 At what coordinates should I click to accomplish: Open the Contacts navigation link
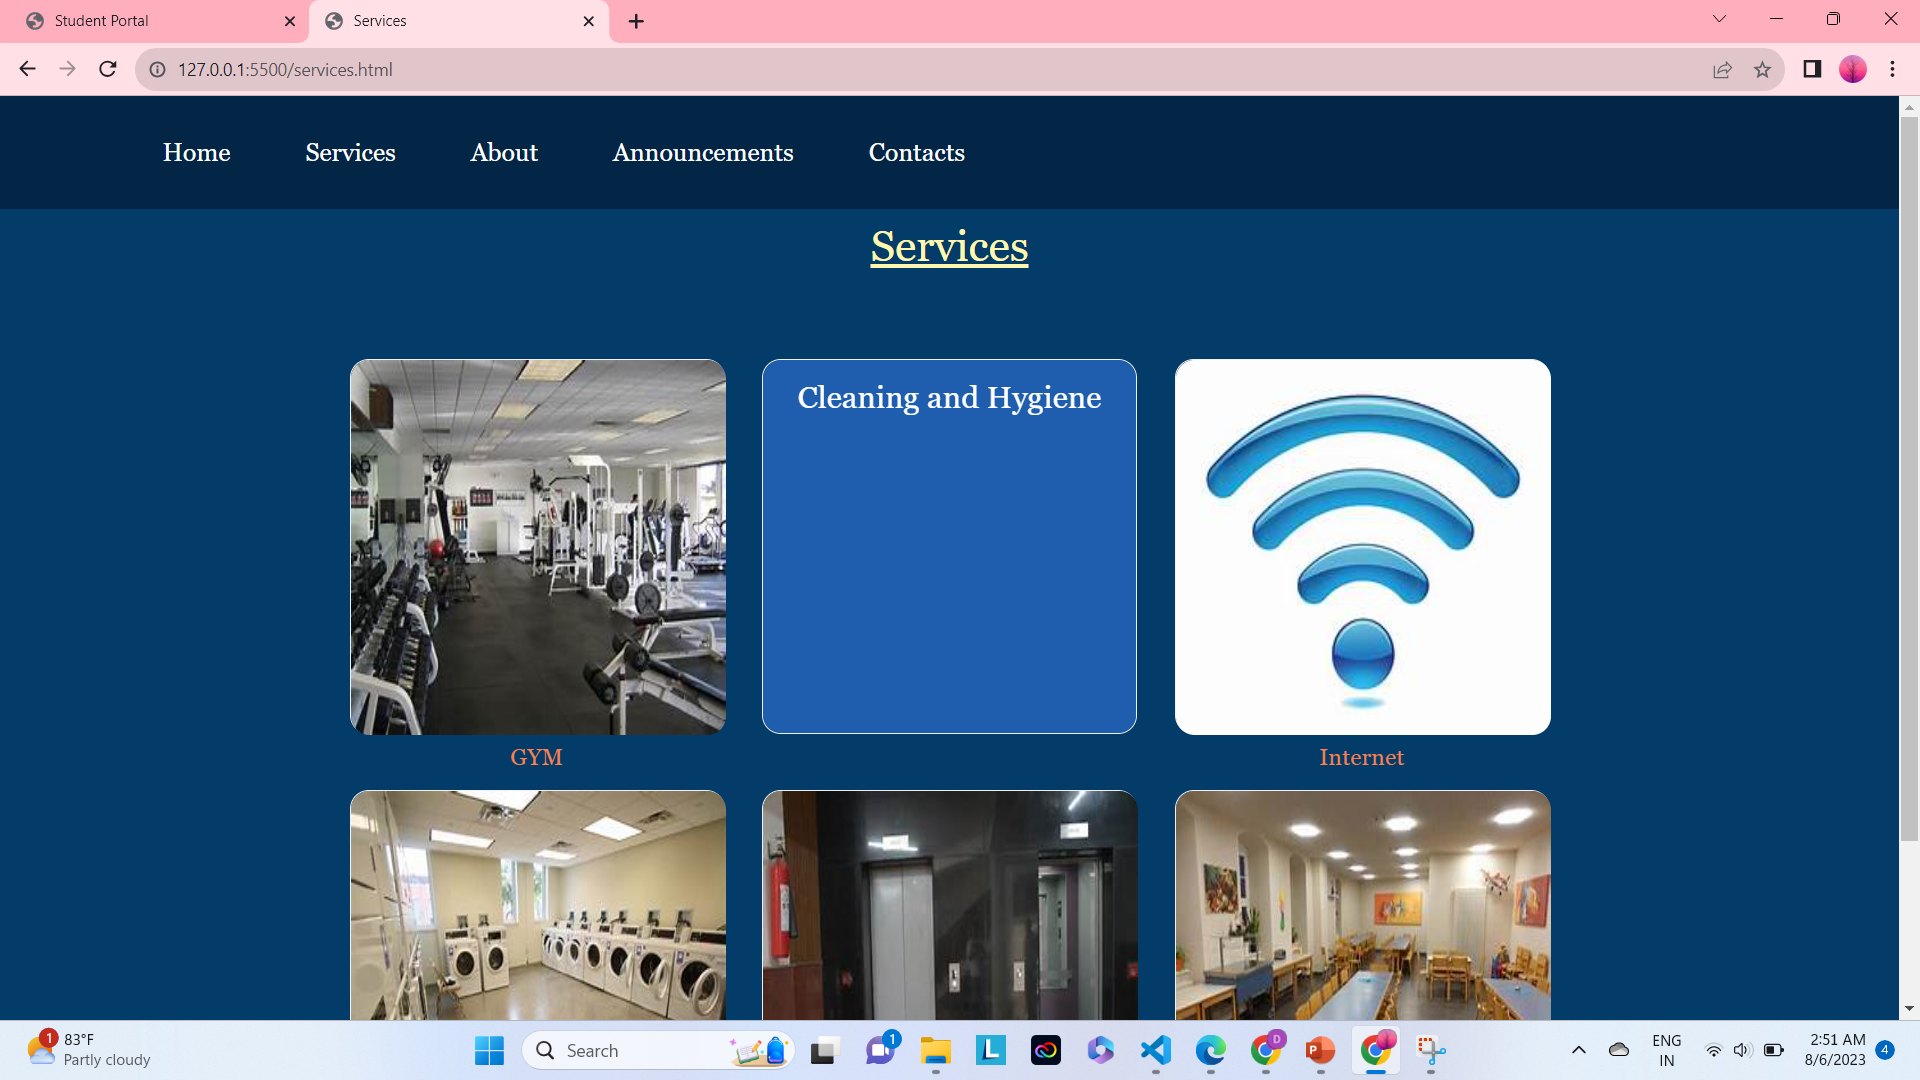[x=916, y=152]
